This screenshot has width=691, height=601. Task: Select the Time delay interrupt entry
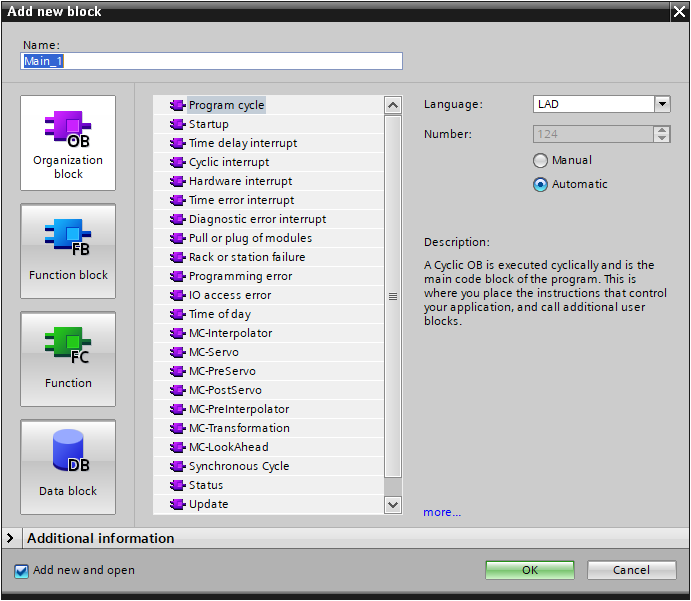268,143
